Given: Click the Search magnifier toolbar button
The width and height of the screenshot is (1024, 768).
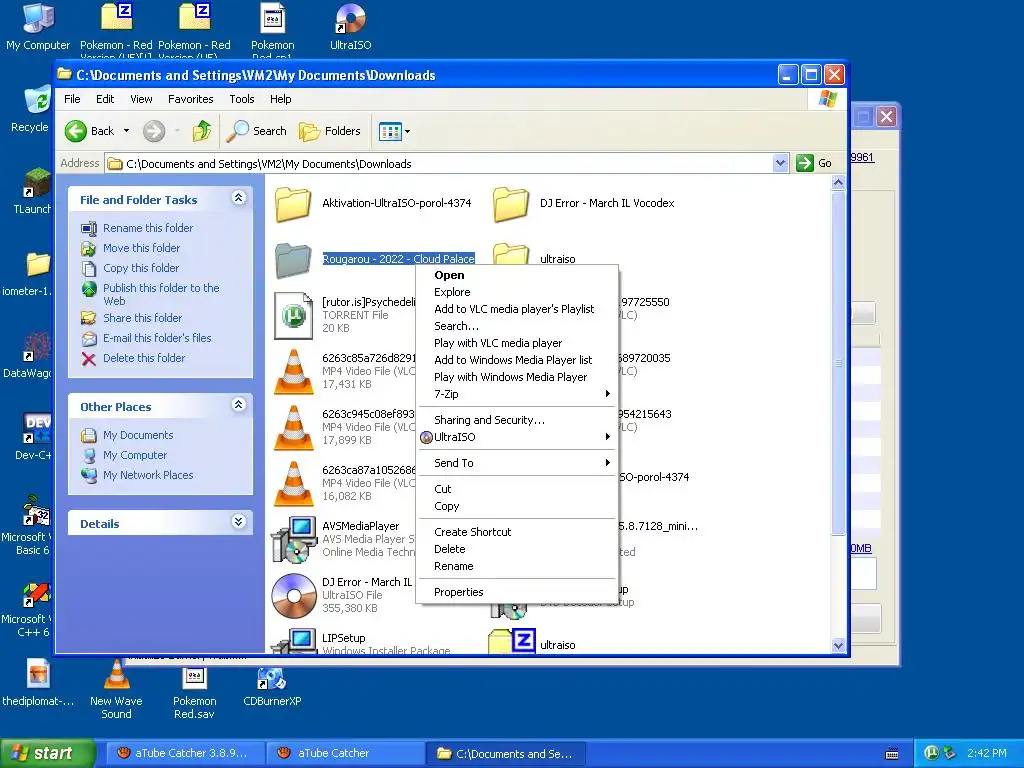Looking at the screenshot, I should 256,131.
